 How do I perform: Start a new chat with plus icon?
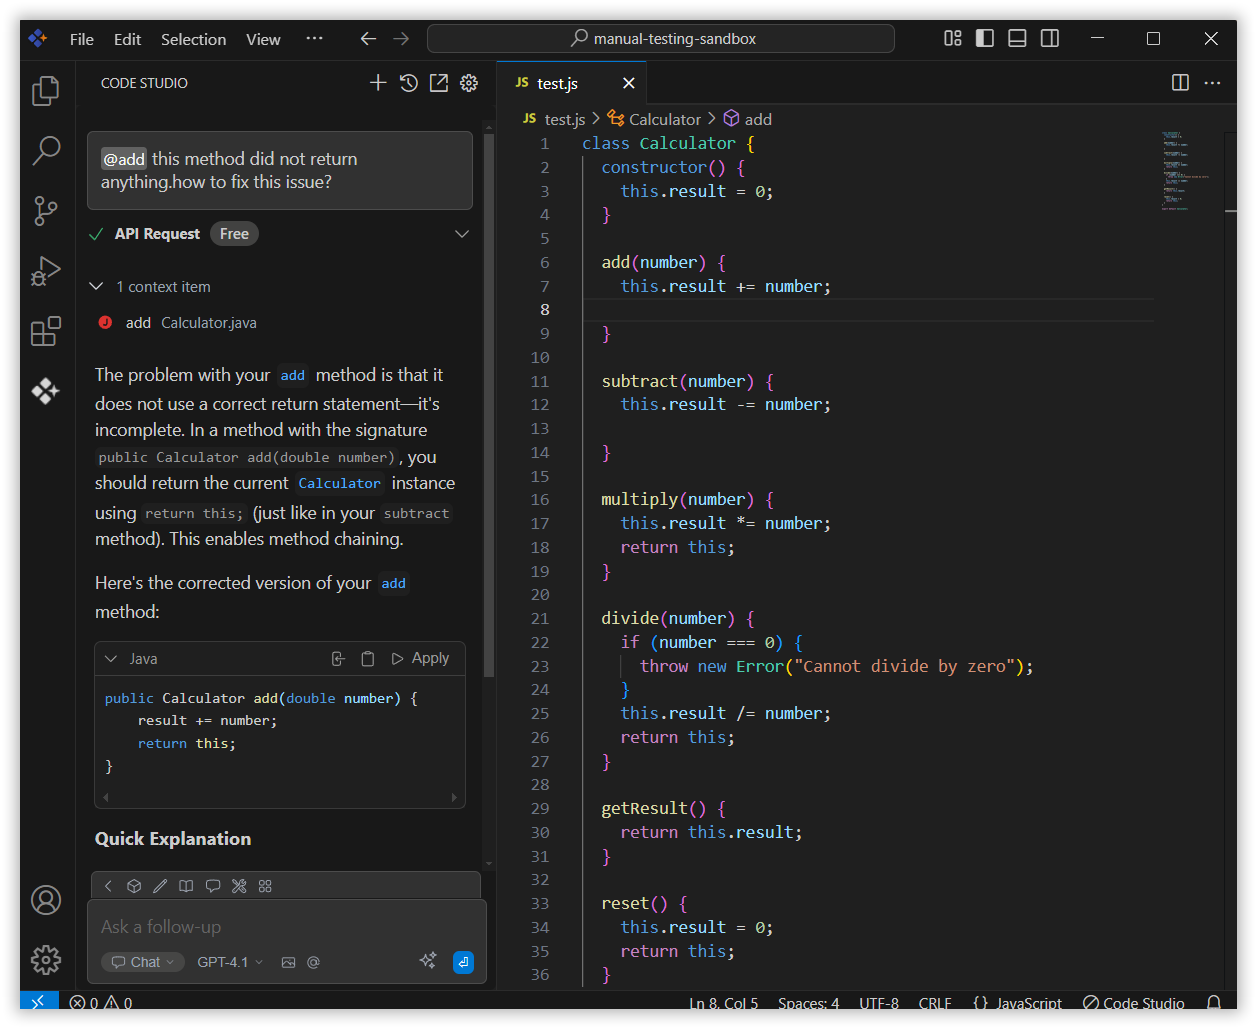[x=378, y=83]
